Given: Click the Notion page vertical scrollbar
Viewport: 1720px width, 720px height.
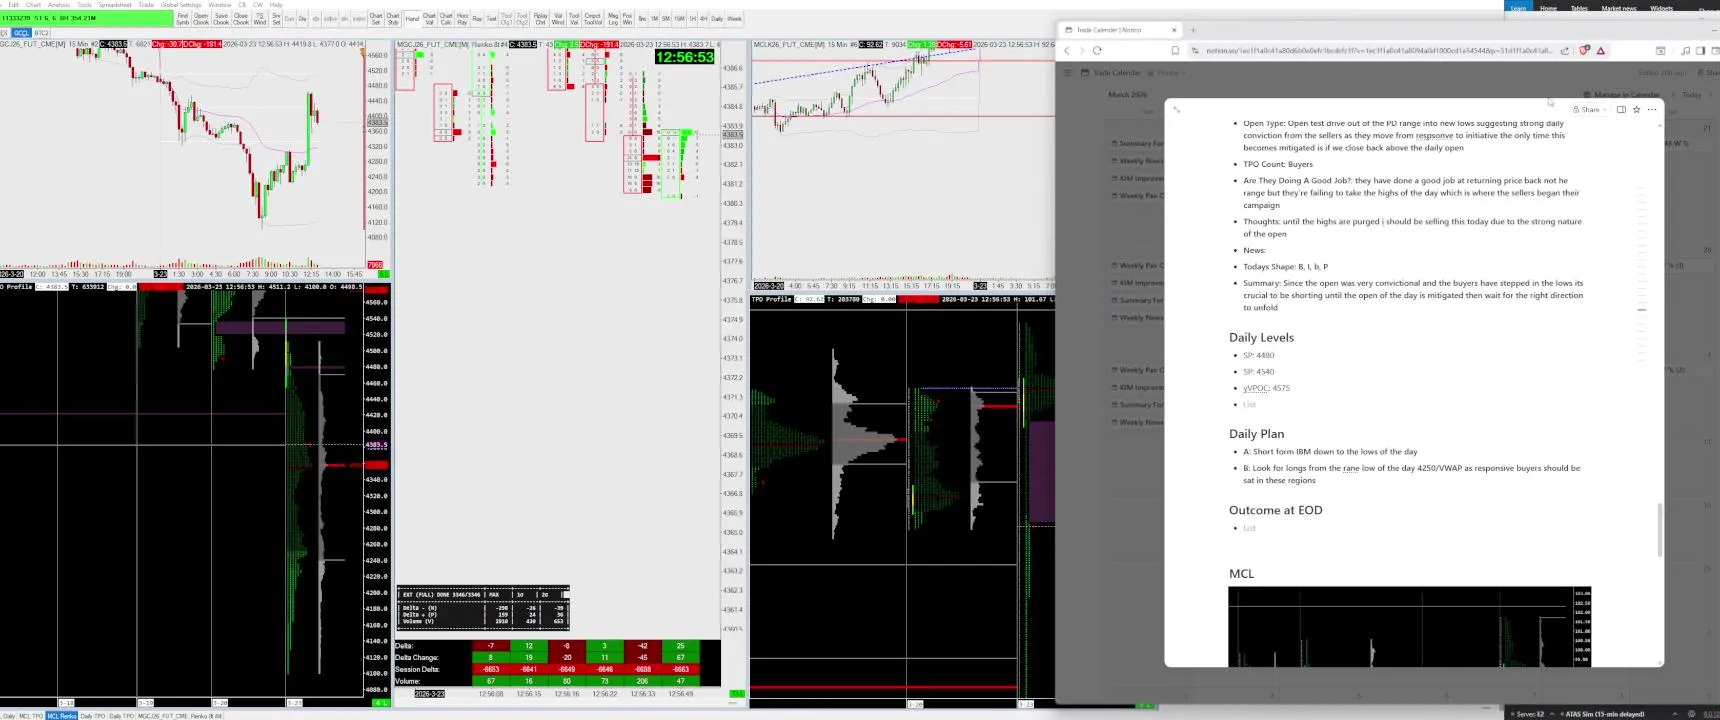Looking at the screenshot, I should click(1660, 530).
